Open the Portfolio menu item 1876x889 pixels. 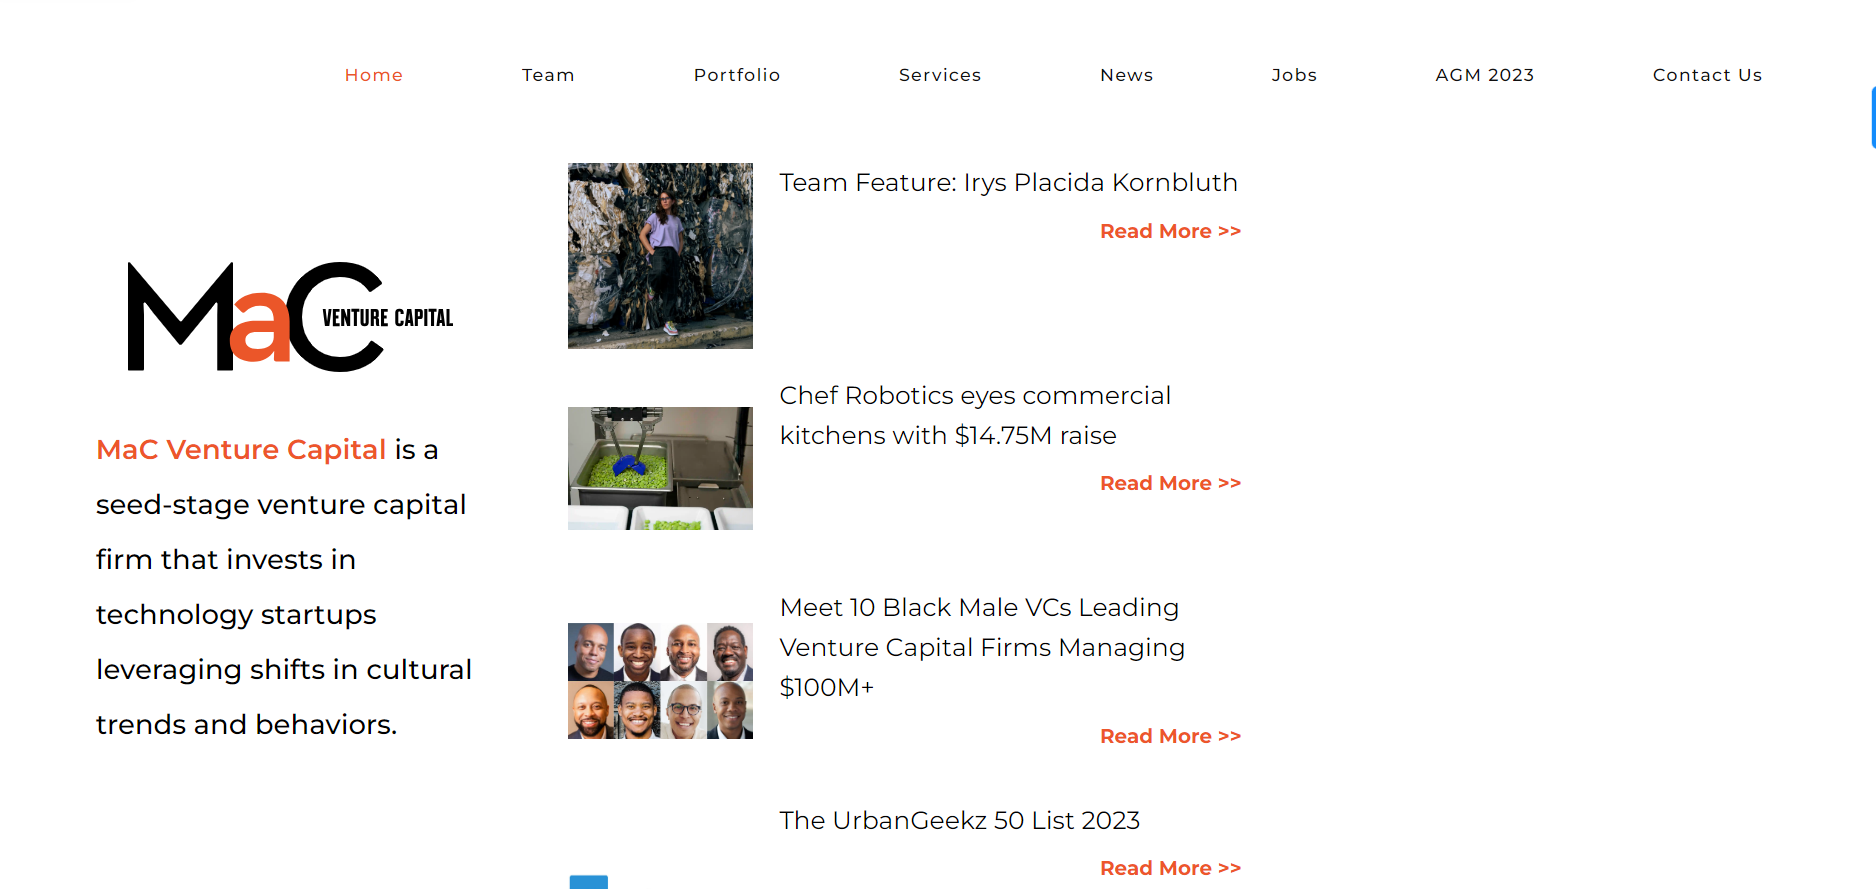[x=737, y=75]
